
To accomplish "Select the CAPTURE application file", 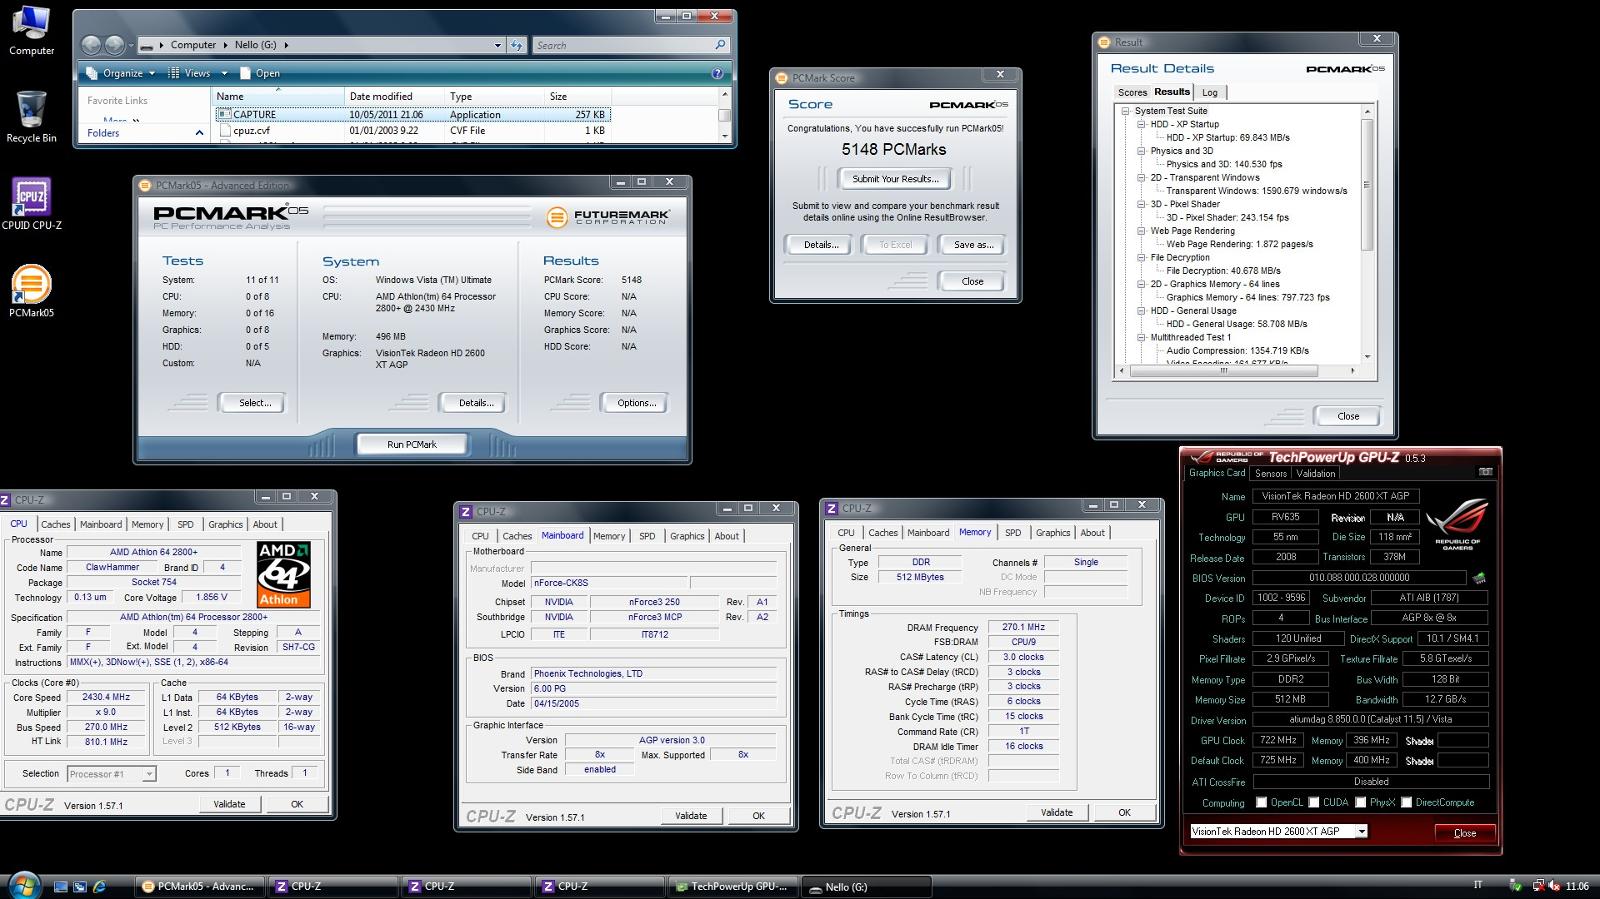I will point(413,114).
